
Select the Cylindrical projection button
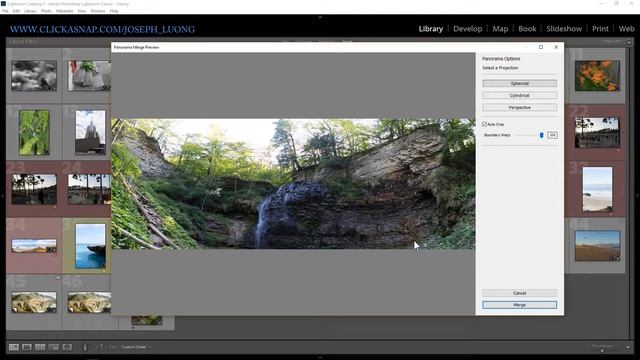click(519, 95)
